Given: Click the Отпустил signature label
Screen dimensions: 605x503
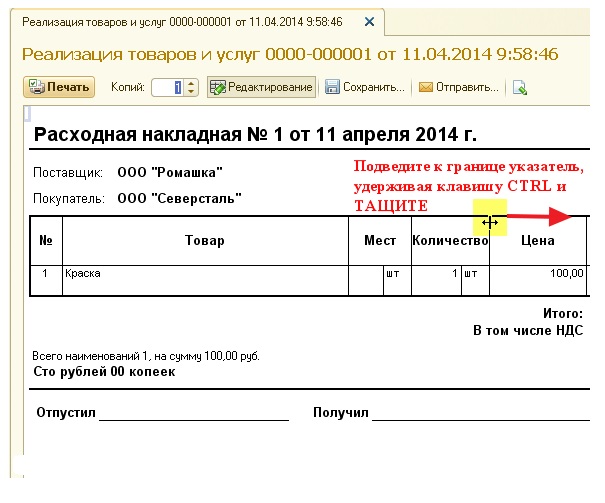Looking at the screenshot, I should [x=66, y=412].
